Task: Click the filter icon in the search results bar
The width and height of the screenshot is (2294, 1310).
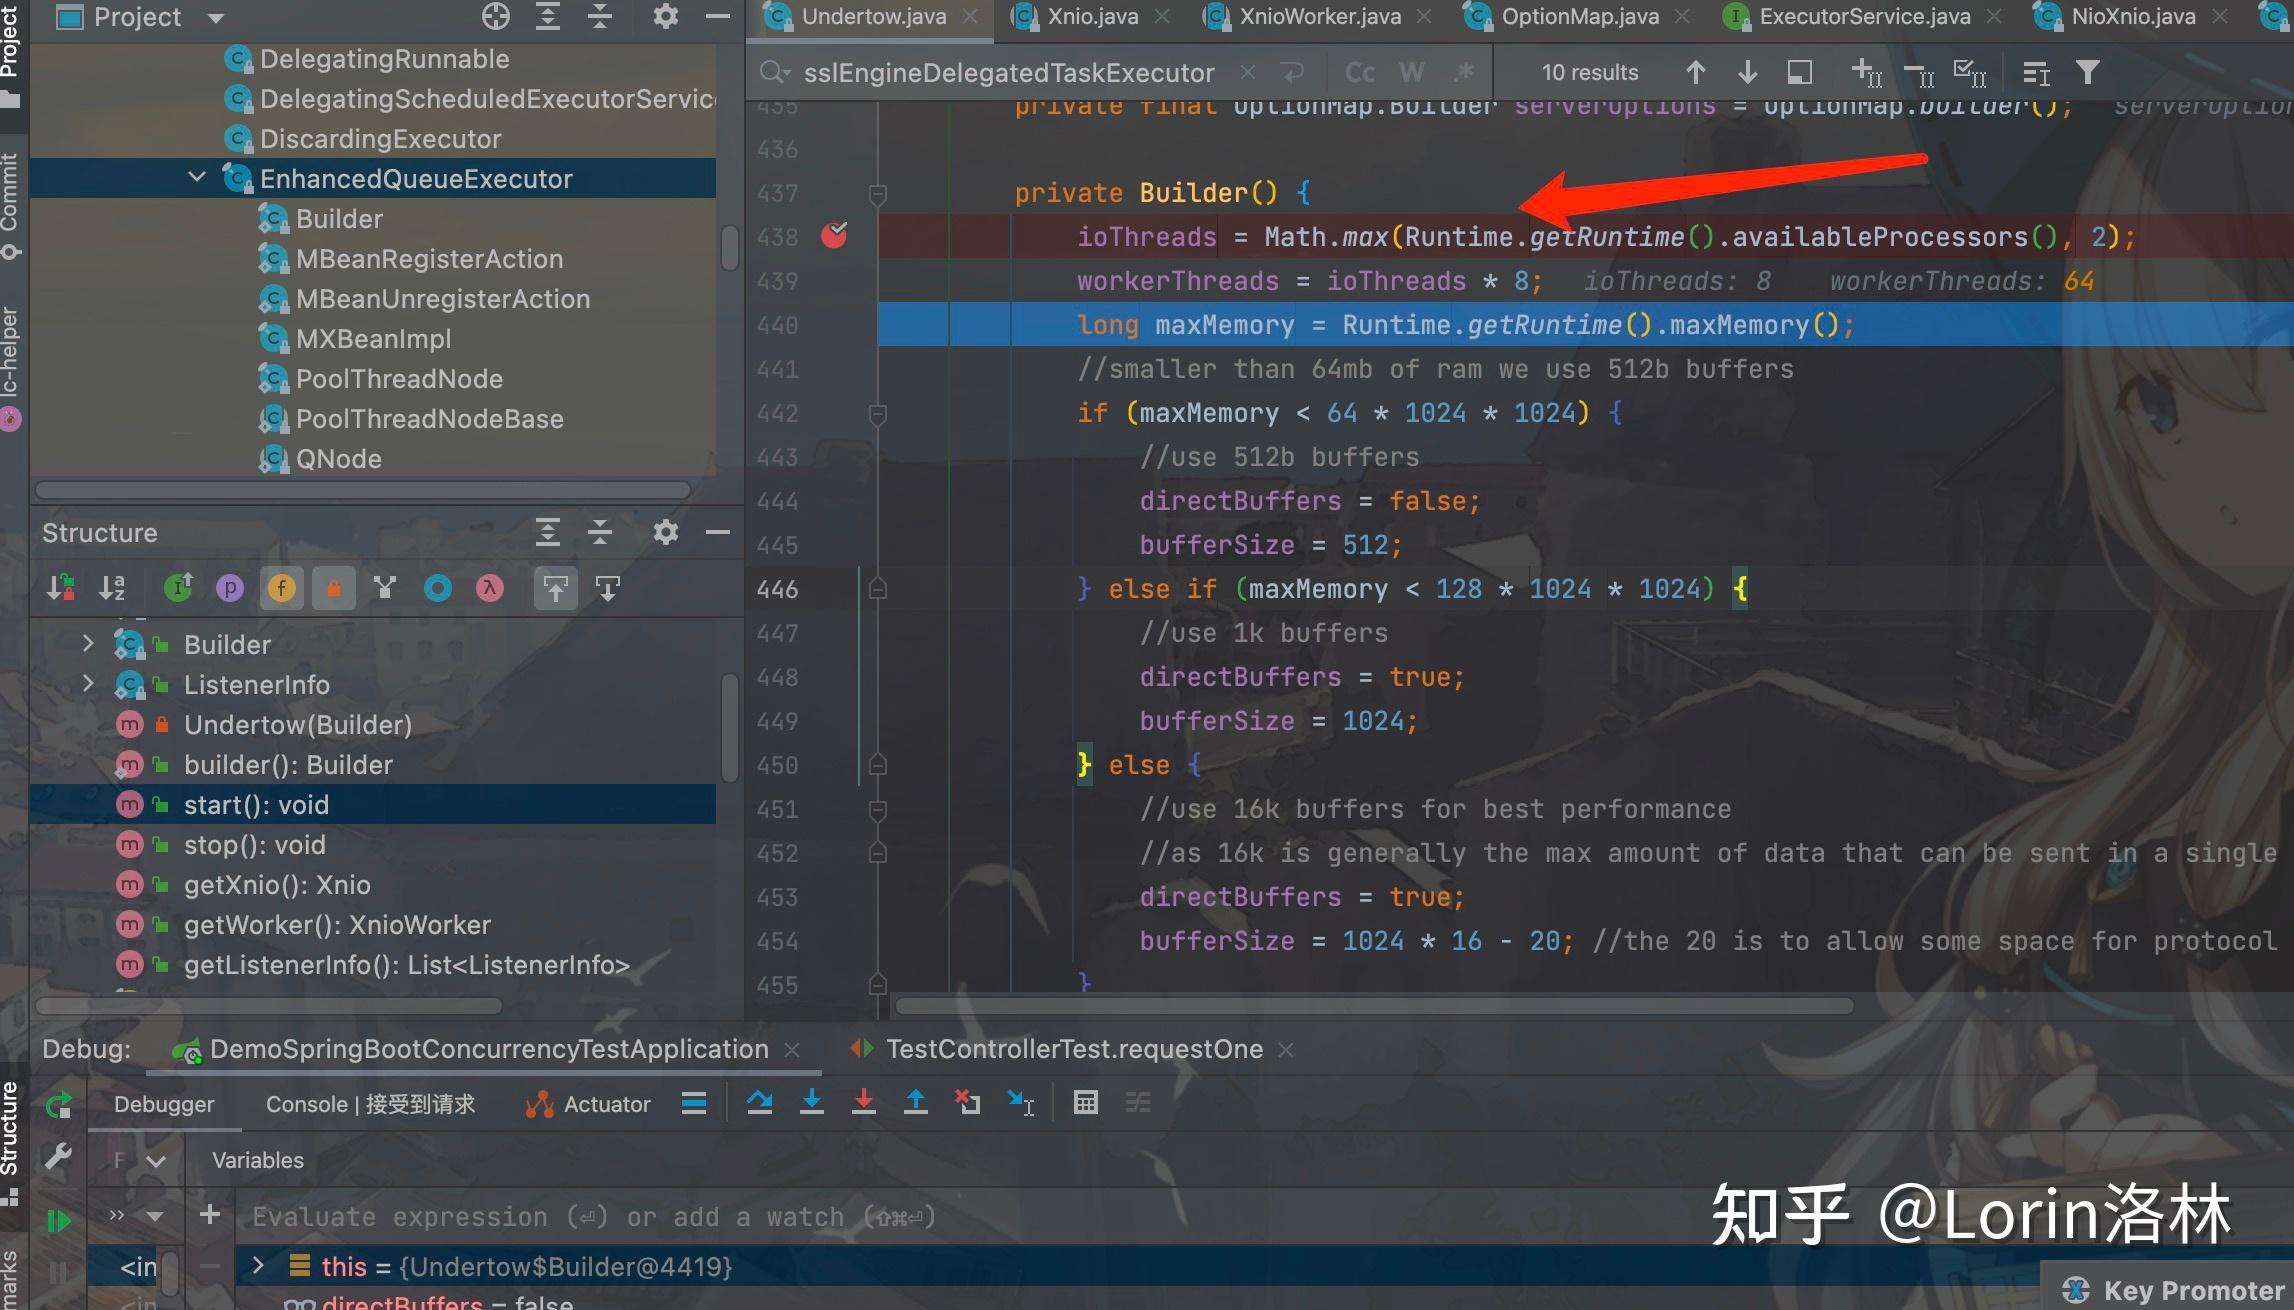Action: coord(2086,71)
